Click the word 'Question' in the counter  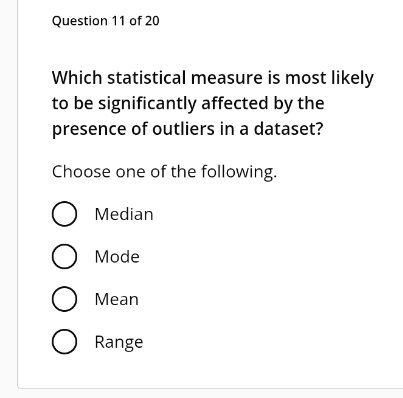click(x=80, y=21)
